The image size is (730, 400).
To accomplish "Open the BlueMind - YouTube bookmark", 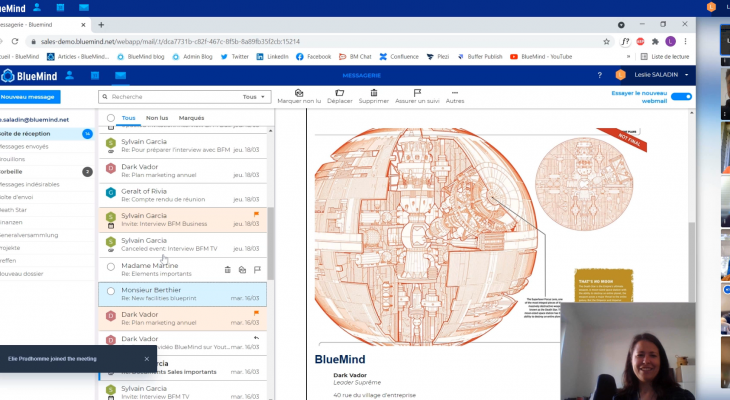I will 541,57.
